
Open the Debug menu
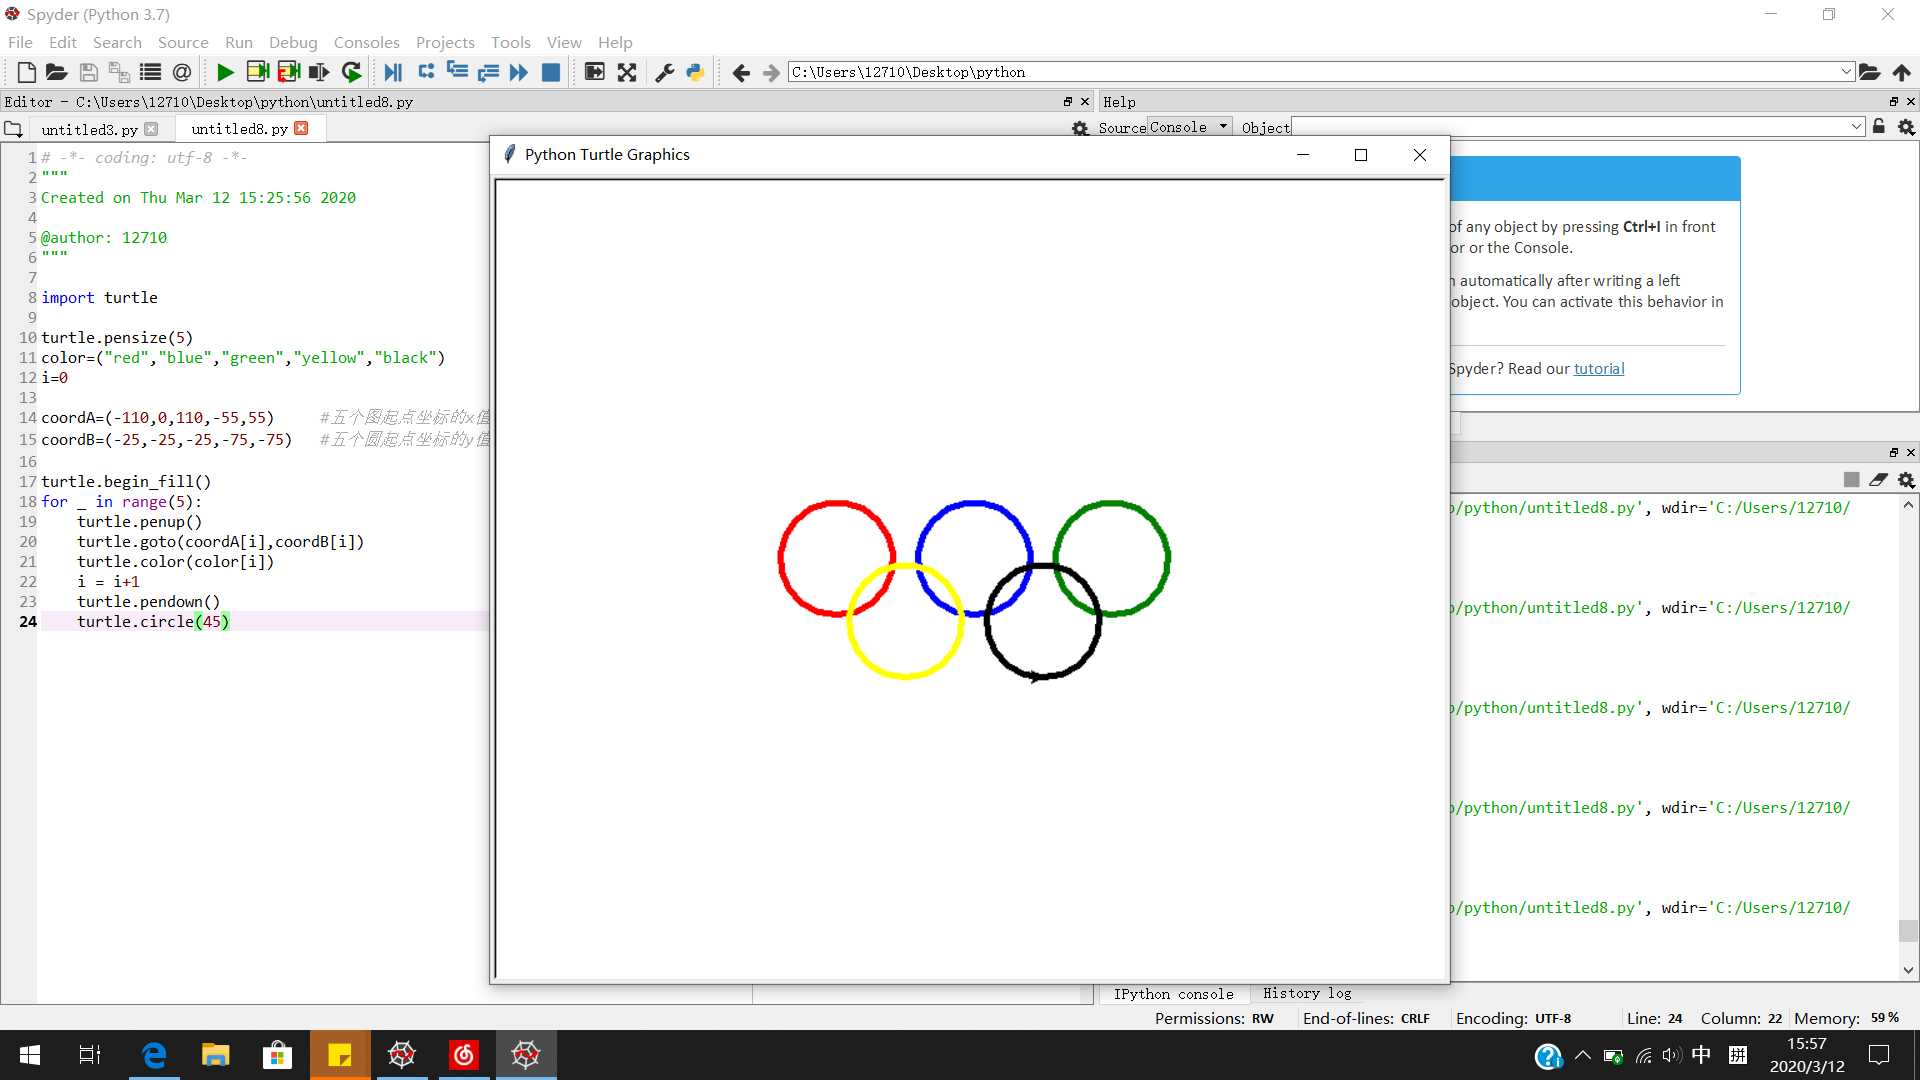[293, 42]
